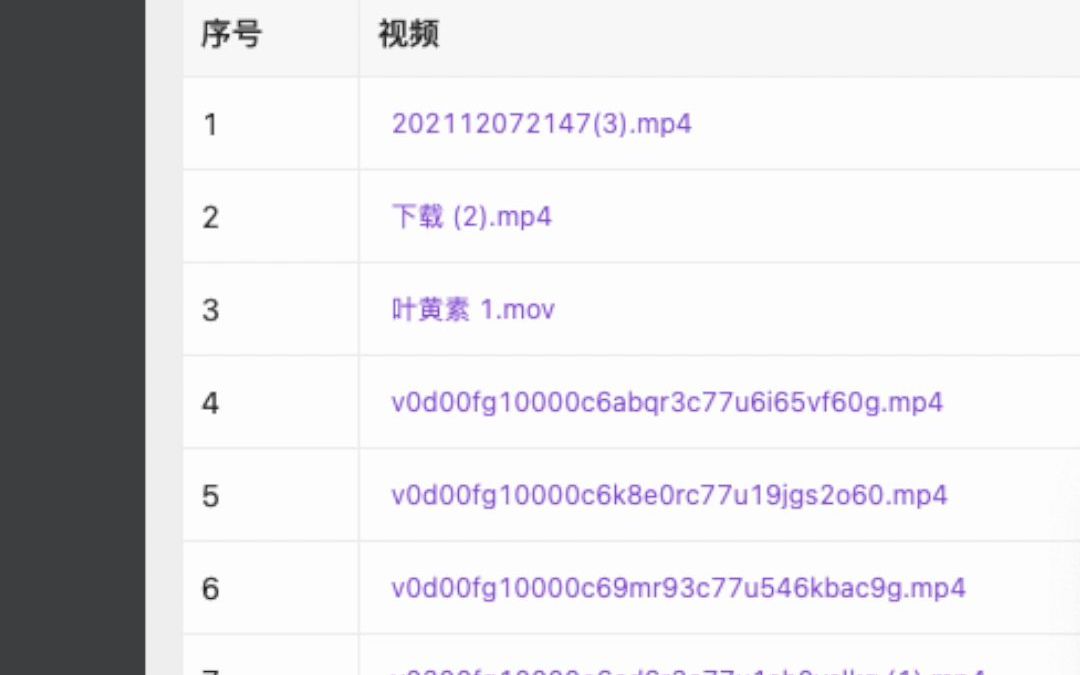Open the 下载 (2).mp4 video link
1080x675 pixels.
point(470,216)
